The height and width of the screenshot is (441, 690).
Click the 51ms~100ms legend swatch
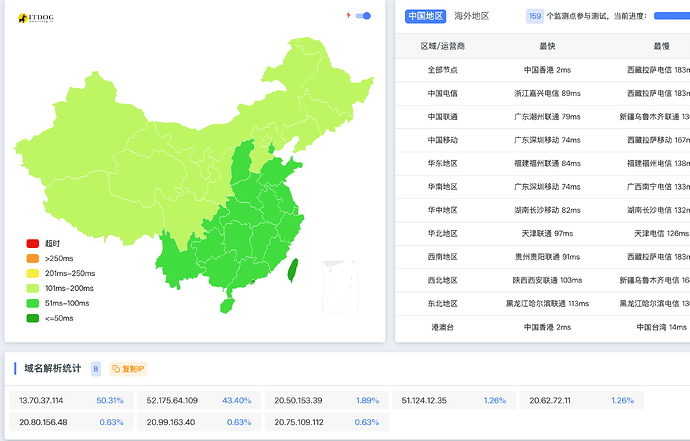click(x=32, y=303)
